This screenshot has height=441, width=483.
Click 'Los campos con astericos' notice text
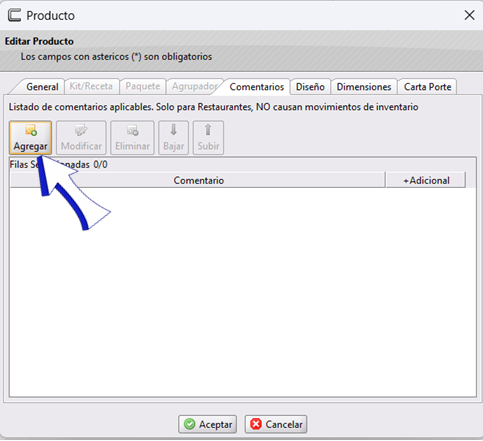pyautogui.click(x=116, y=57)
